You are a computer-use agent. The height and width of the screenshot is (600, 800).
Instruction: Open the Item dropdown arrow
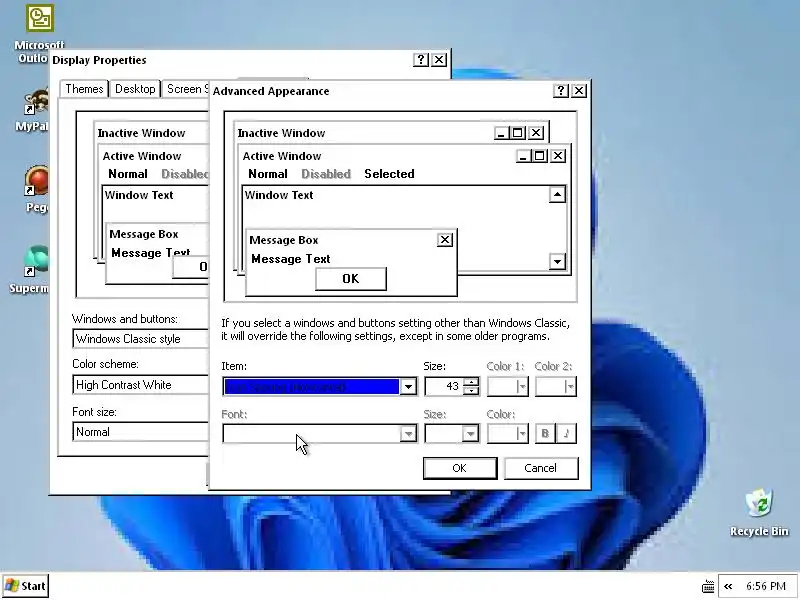click(408, 387)
